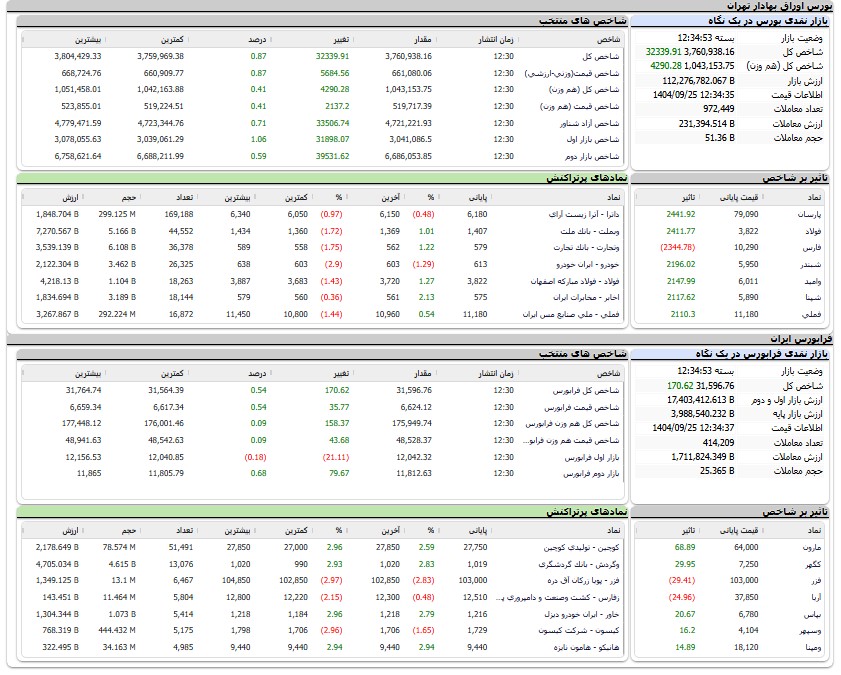
Task: Open the دانرا symbol in top traded list
Action: click(580, 214)
